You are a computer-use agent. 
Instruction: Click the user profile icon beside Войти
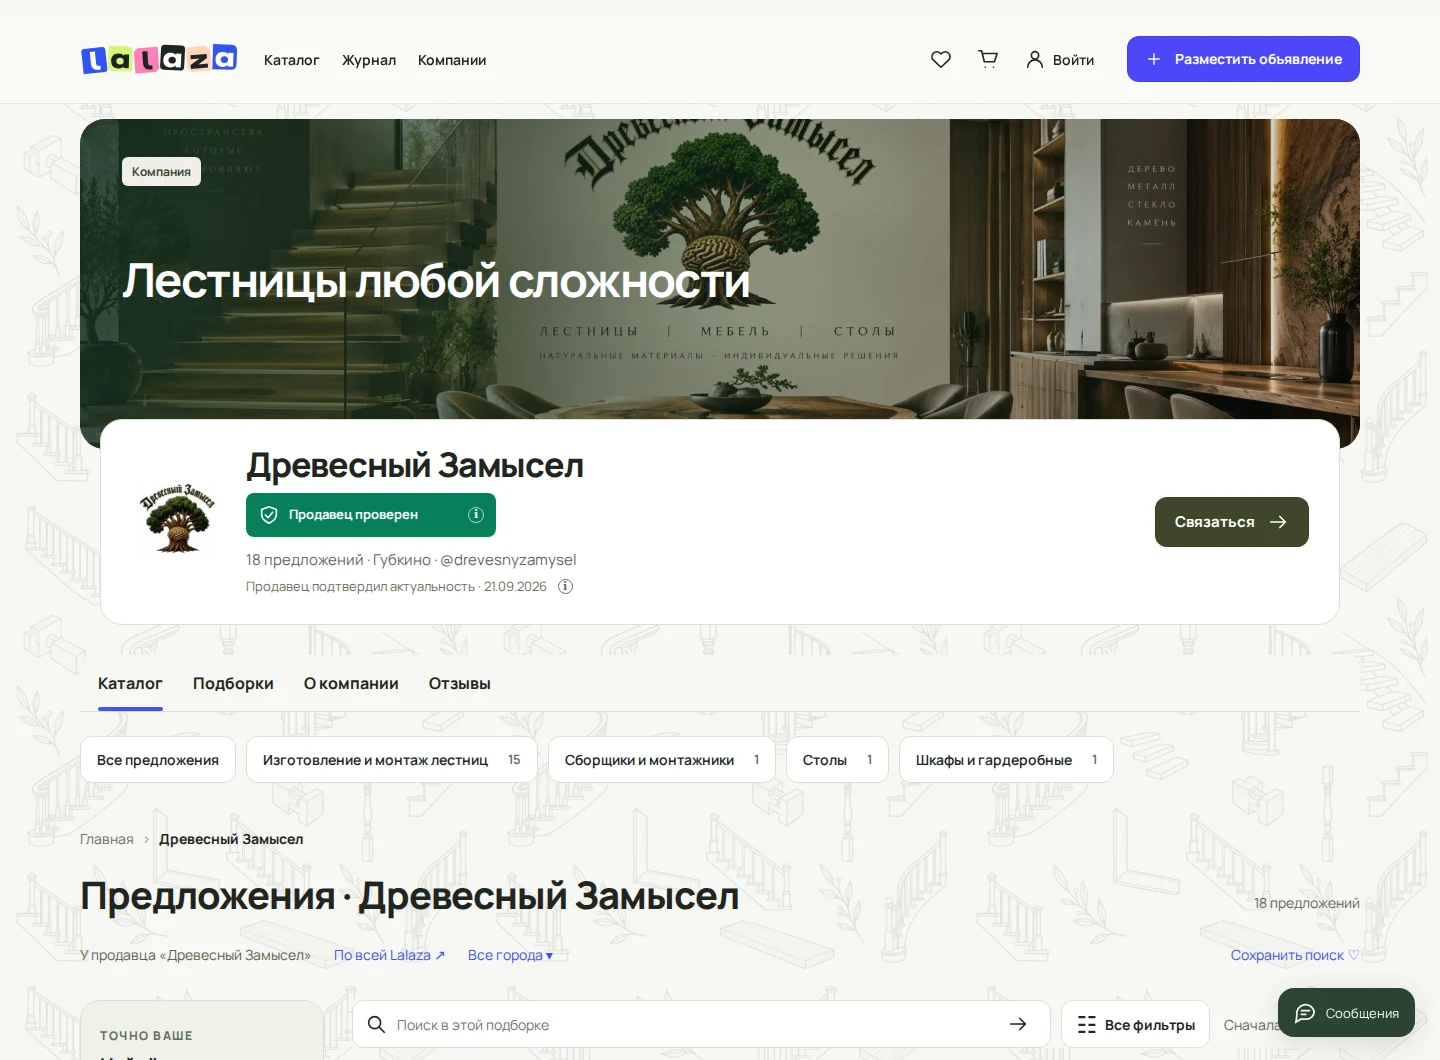[1035, 59]
